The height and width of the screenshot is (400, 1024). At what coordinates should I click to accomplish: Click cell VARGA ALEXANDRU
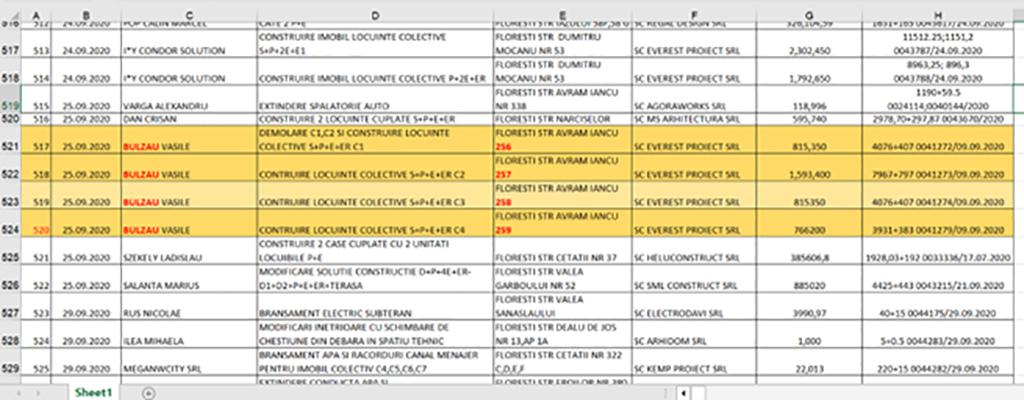pos(189,99)
